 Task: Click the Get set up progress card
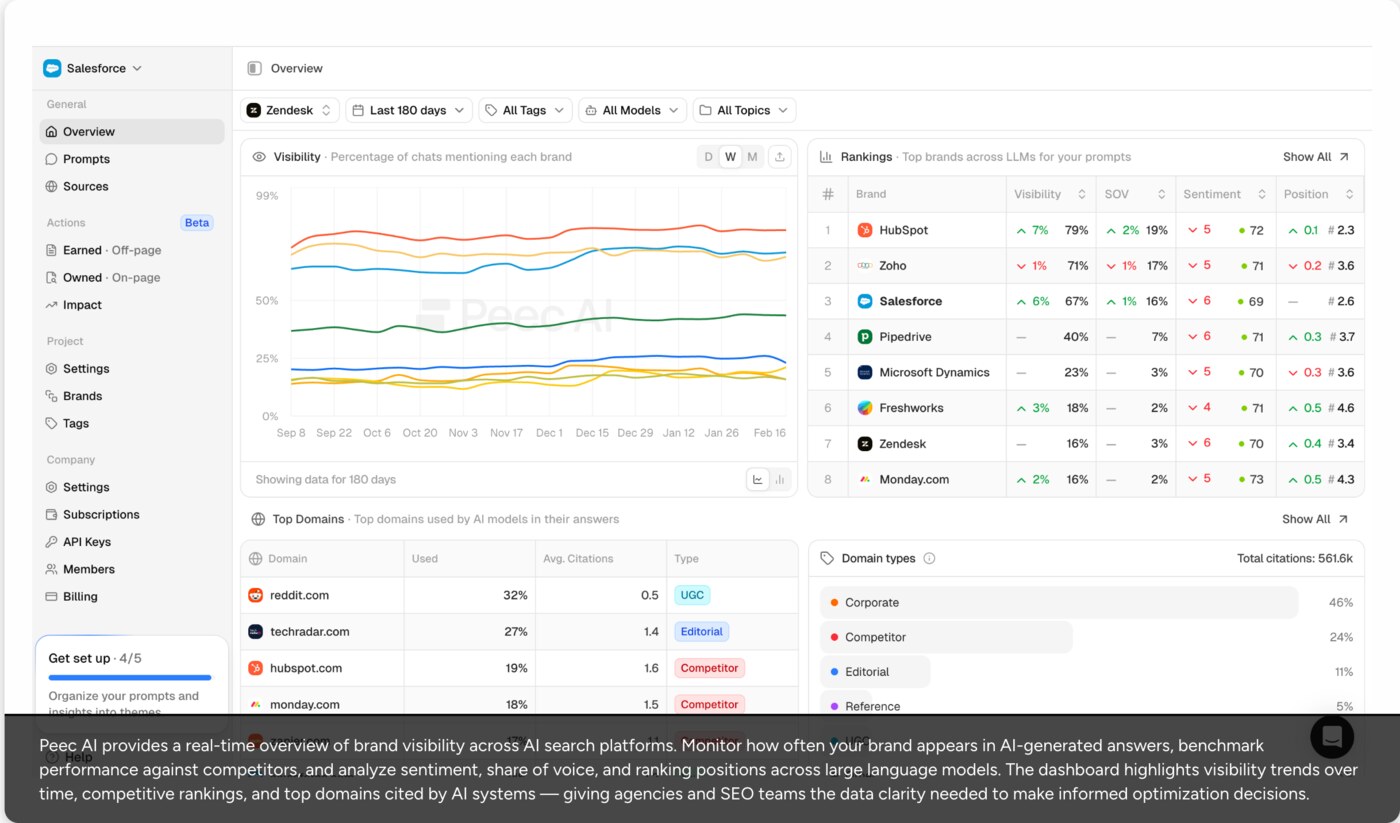pyautogui.click(x=132, y=676)
